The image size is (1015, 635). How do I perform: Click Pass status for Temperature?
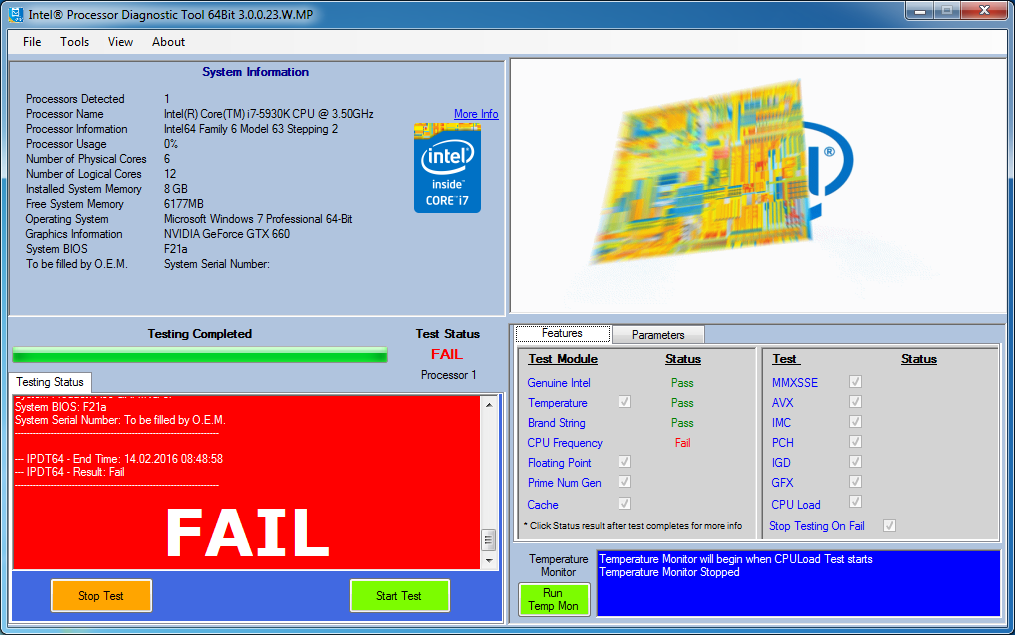click(x=682, y=403)
